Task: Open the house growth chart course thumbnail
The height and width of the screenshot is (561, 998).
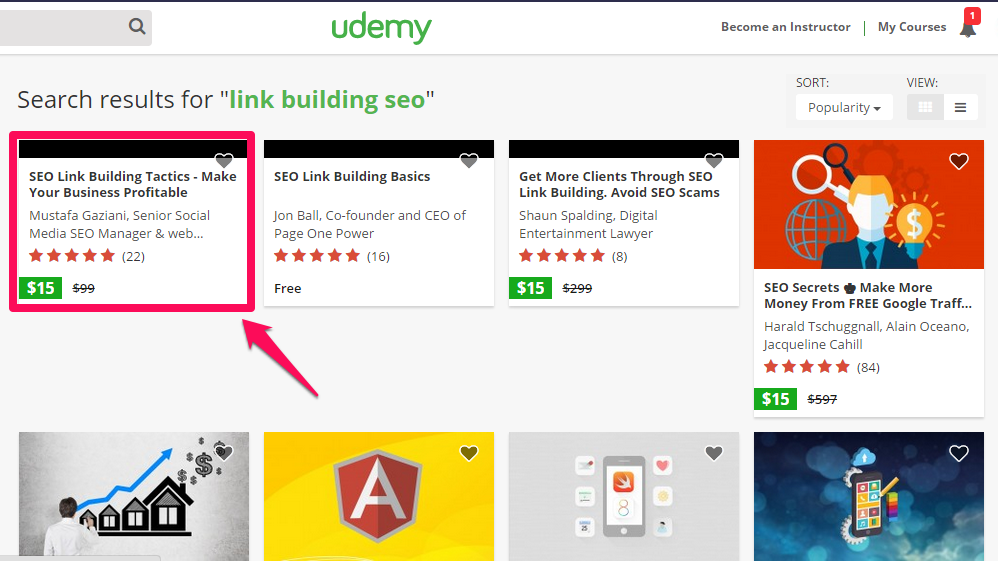Action: [134, 497]
